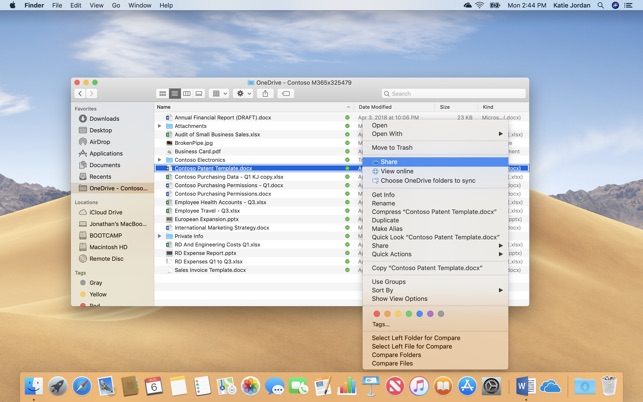Open Microsoft Word from the Dock
The height and width of the screenshot is (402, 643).
tap(524, 386)
